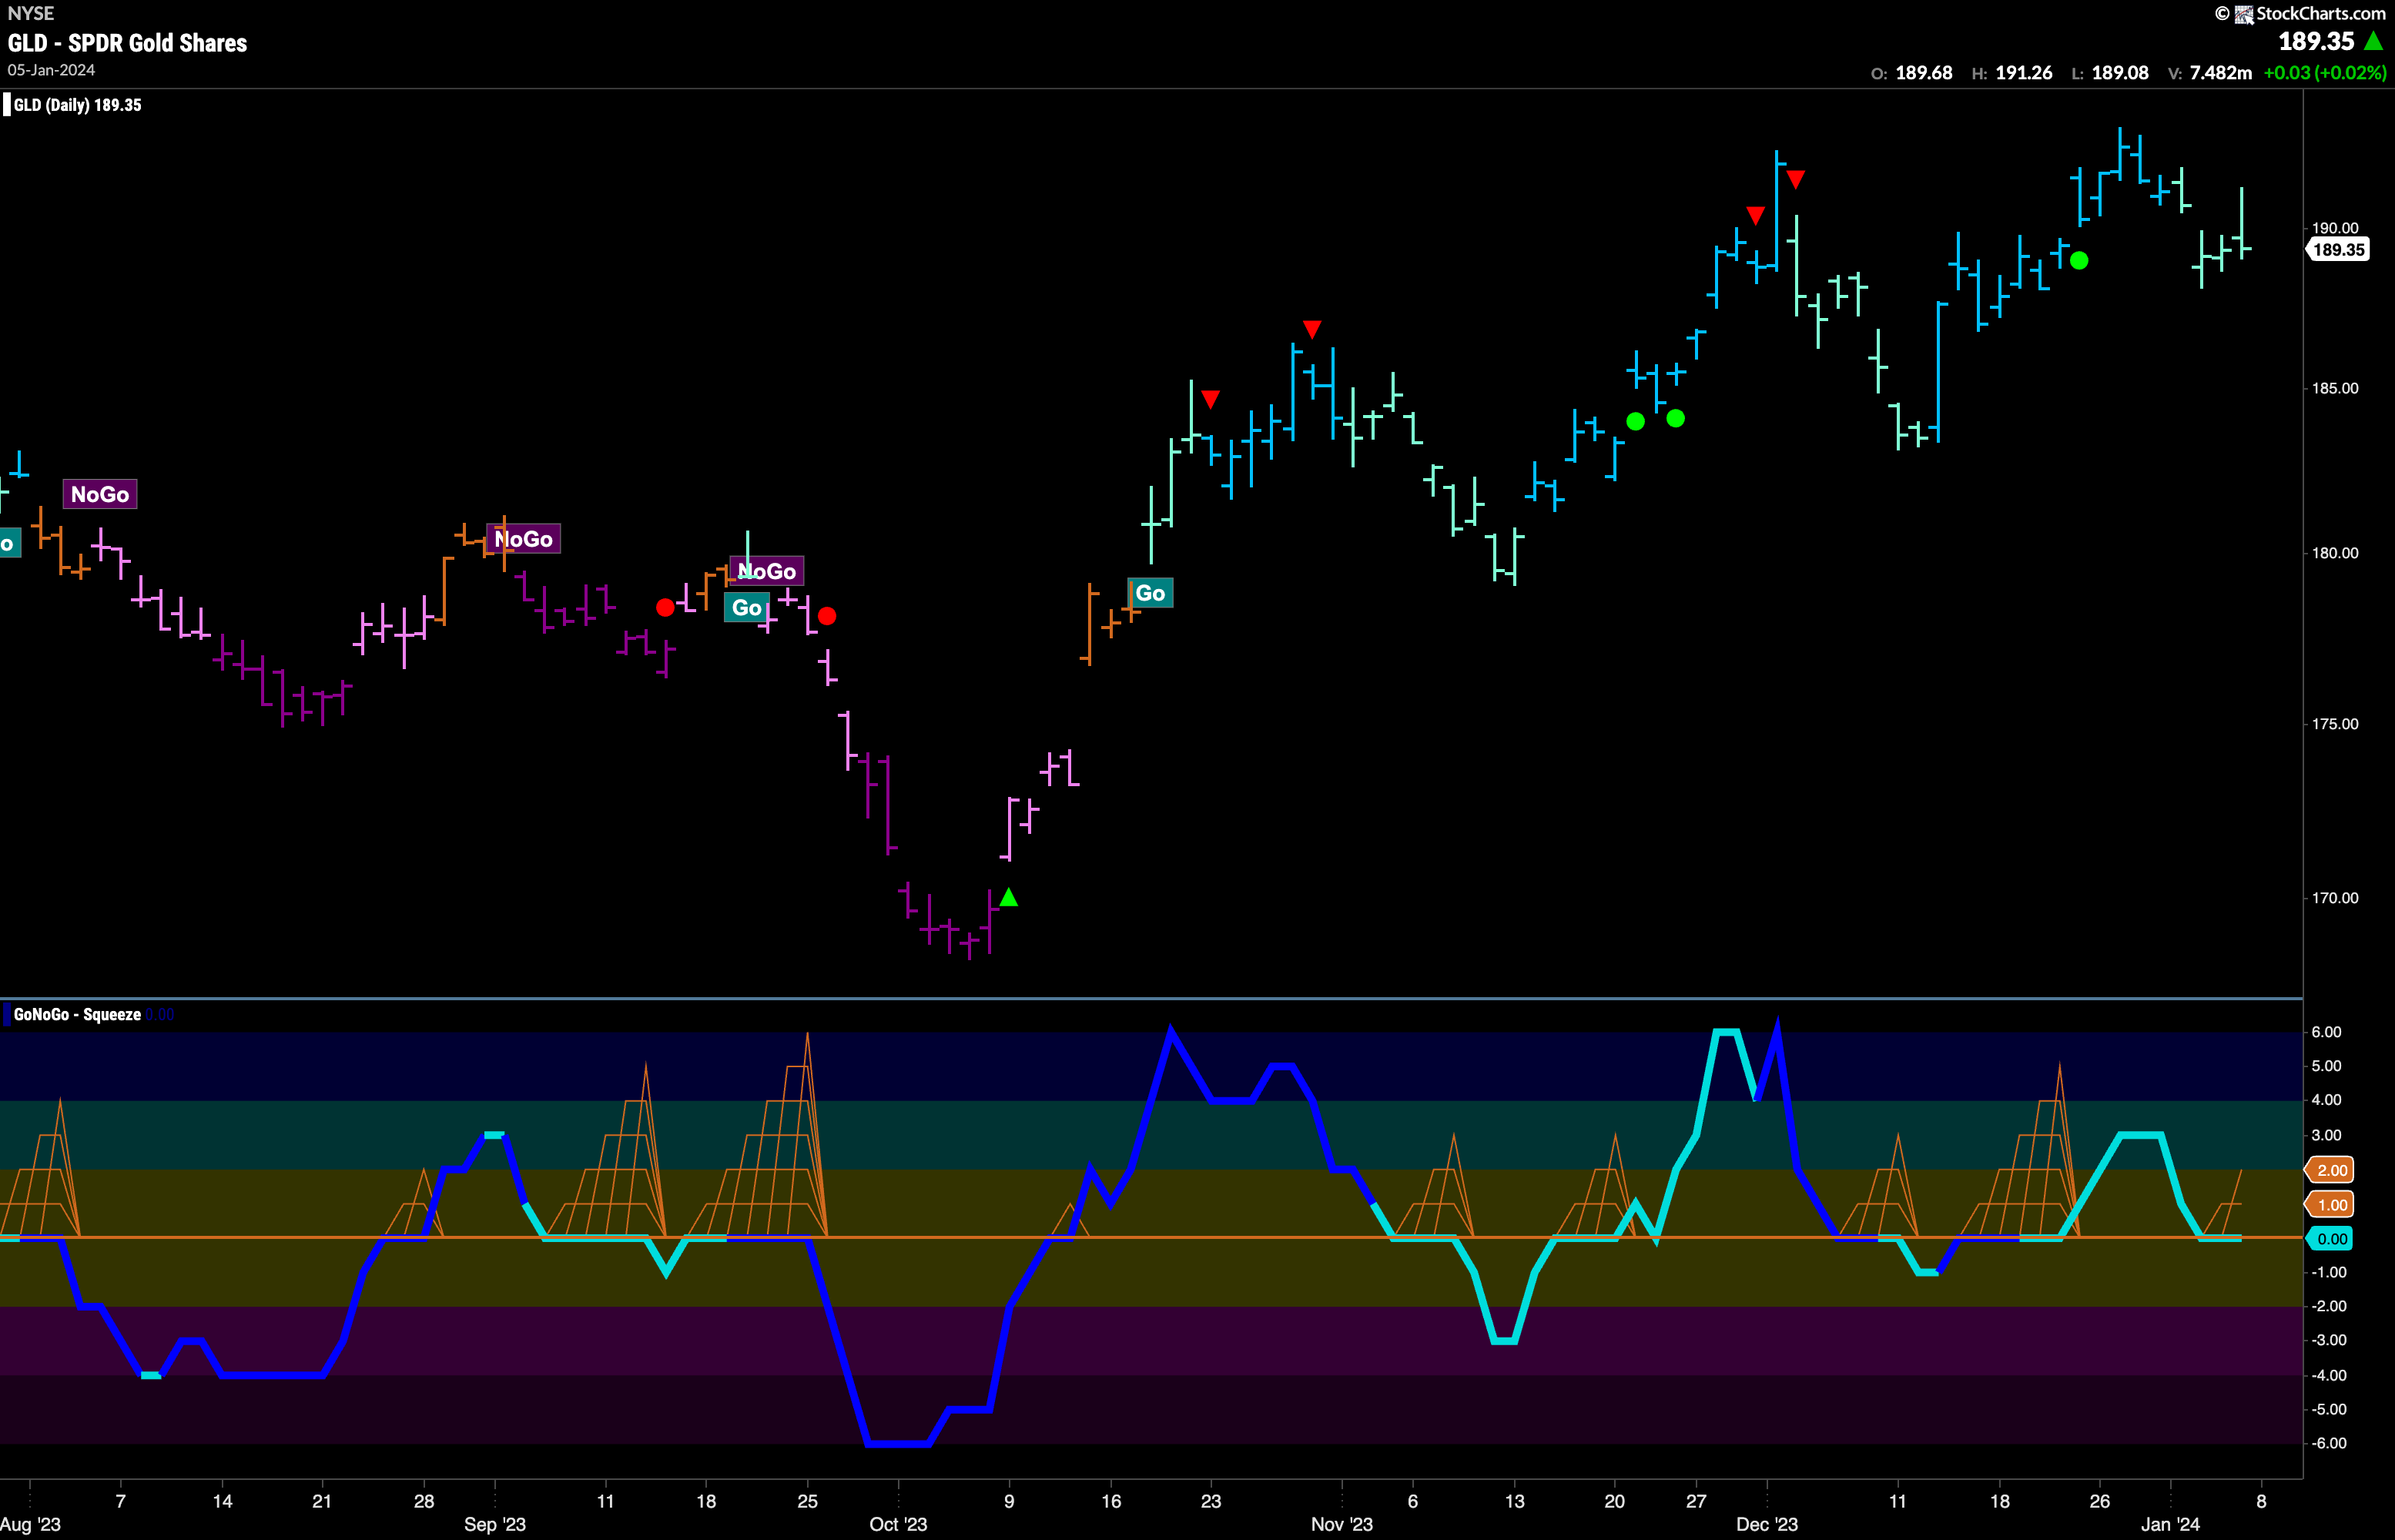This screenshot has width=2395, height=1540.
Task: Click the green up-triangle marker near October 9
Action: coord(1009,897)
